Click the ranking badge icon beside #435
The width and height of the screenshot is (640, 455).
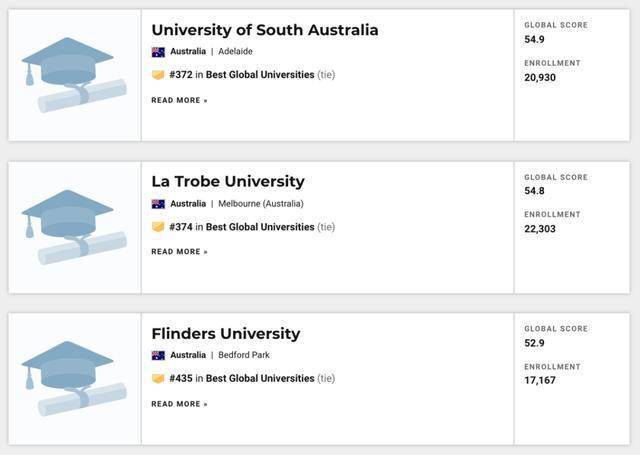158,379
